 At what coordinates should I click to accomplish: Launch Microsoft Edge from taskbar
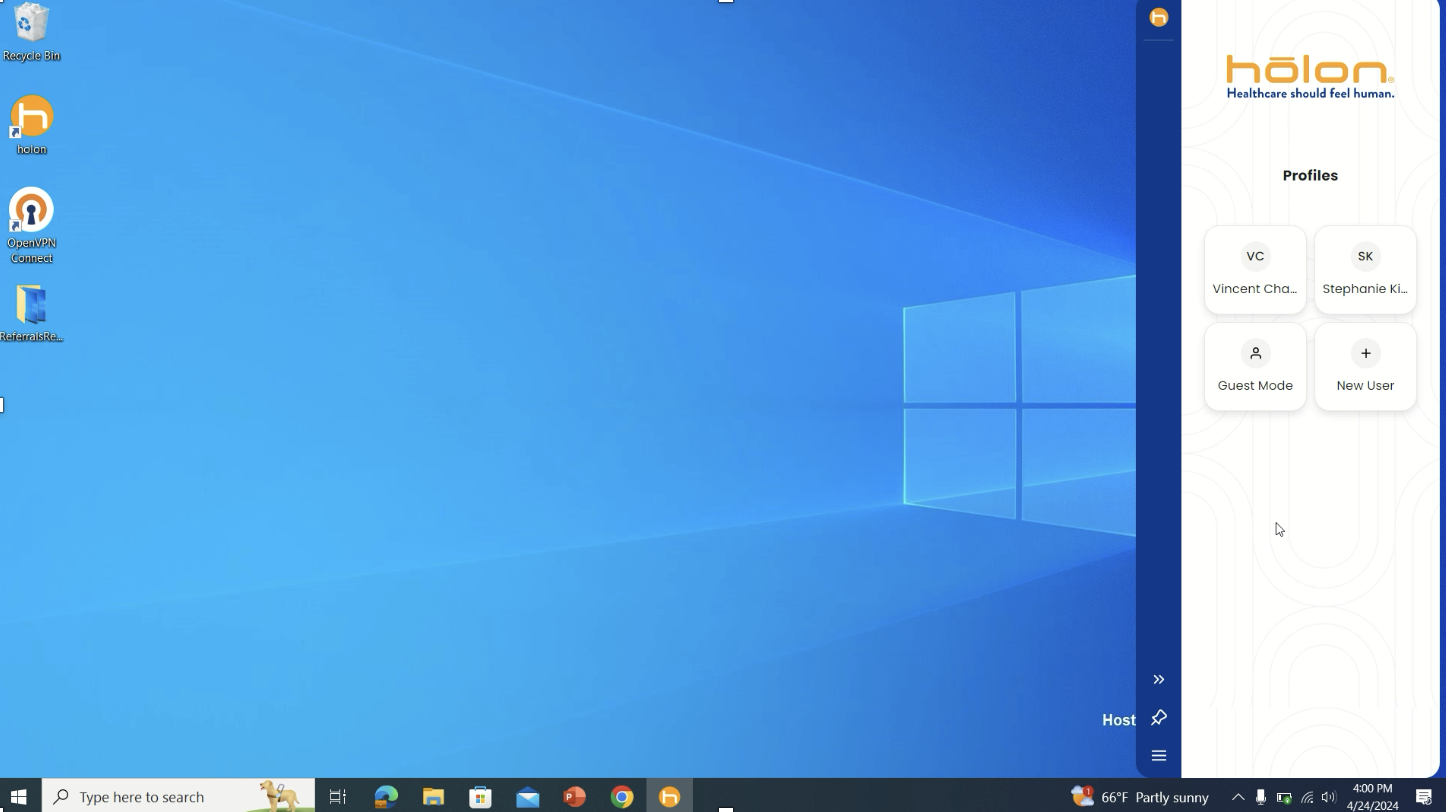(x=386, y=796)
